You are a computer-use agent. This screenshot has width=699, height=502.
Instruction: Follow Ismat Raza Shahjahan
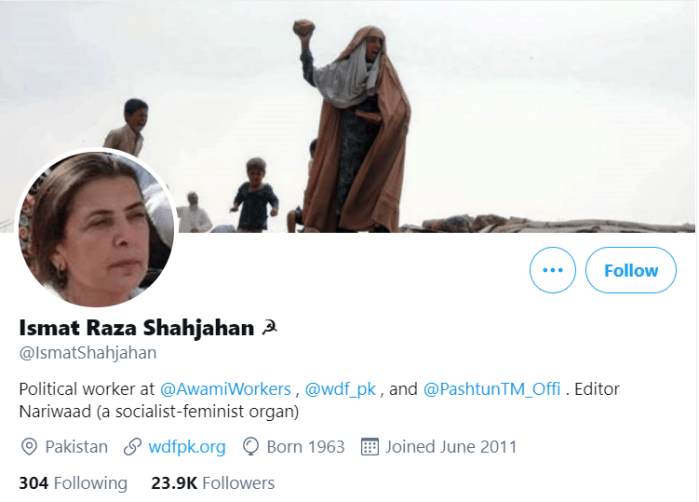[631, 270]
